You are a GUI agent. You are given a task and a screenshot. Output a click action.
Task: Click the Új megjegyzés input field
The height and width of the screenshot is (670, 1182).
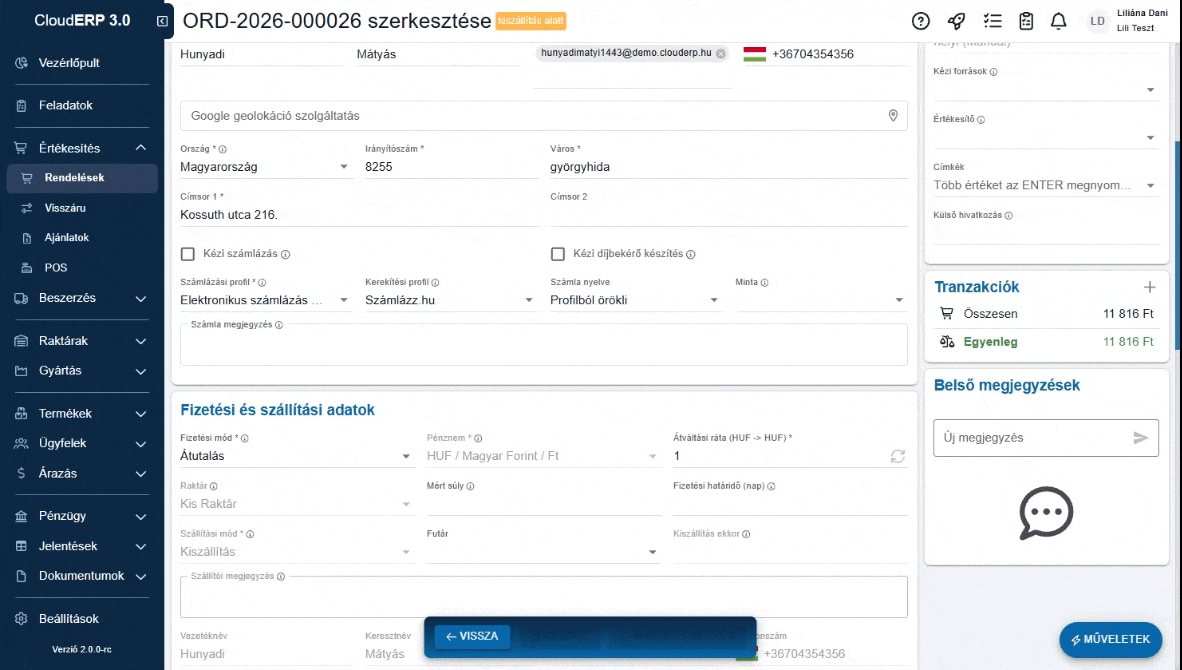pyautogui.click(x=1030, y=438)
